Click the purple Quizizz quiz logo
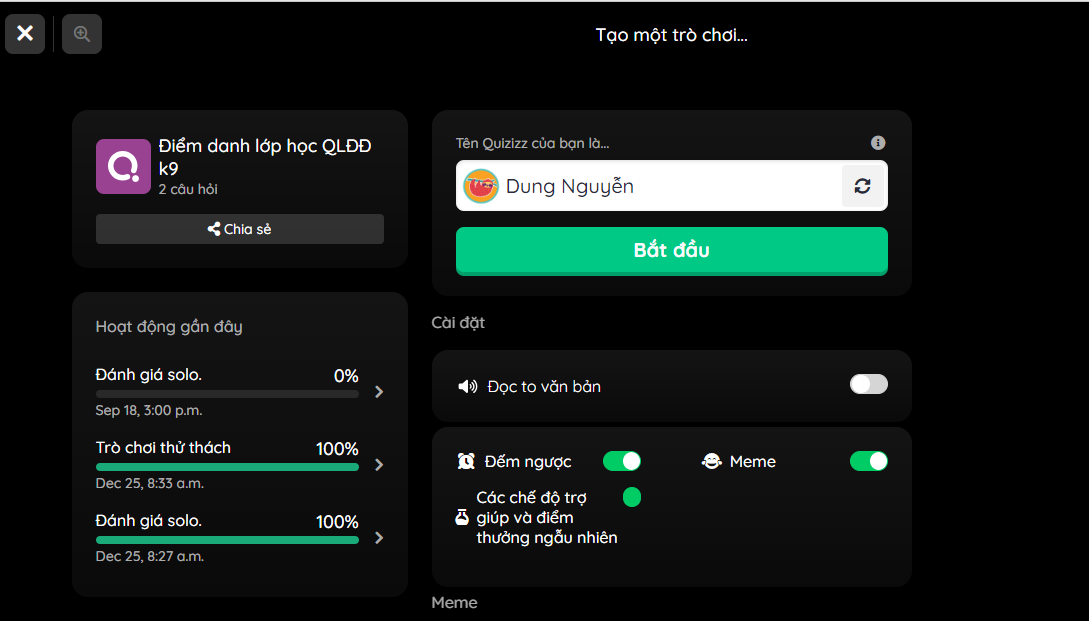Viewport: 1089px width, 621px height. click(123, 167)
